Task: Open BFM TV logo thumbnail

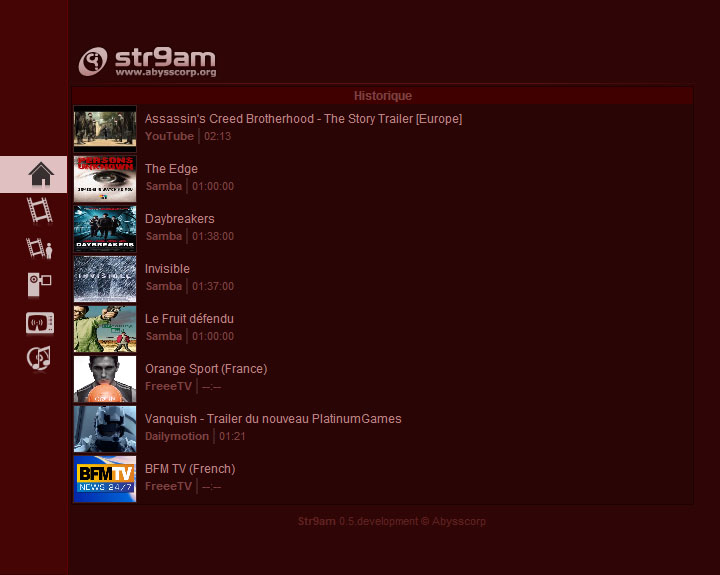Action: 105,479
